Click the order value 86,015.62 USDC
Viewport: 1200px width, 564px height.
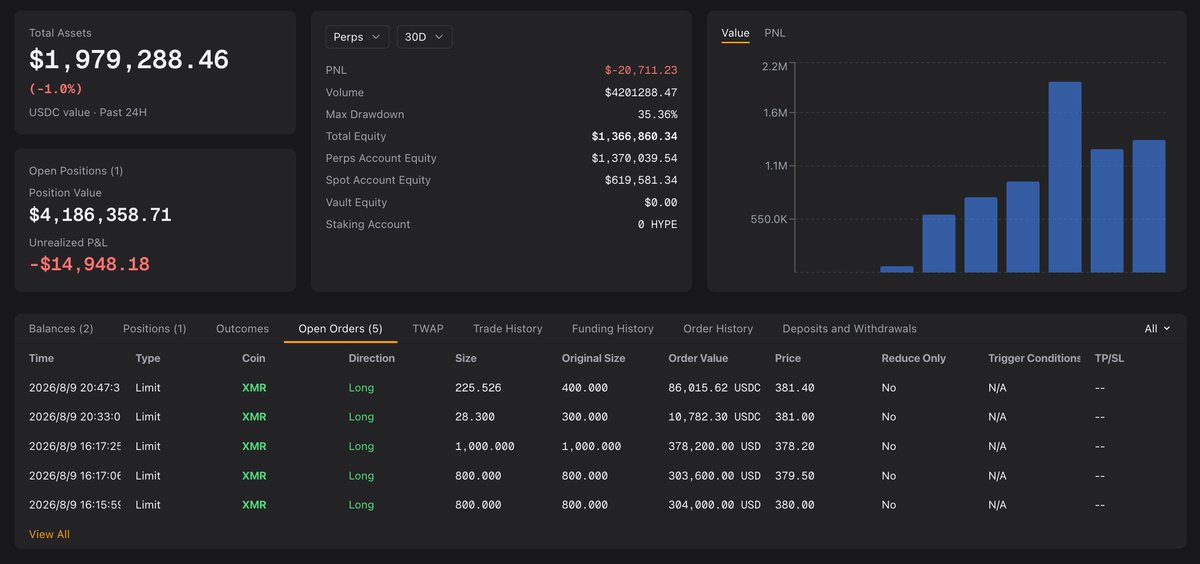point(714,387)
